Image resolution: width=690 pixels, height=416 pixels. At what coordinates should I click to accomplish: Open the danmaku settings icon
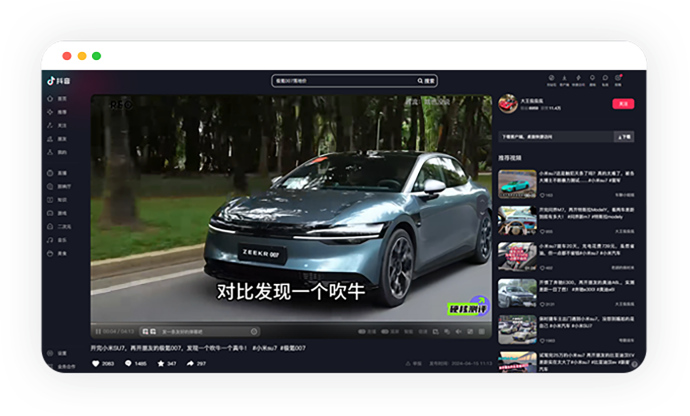153,331
